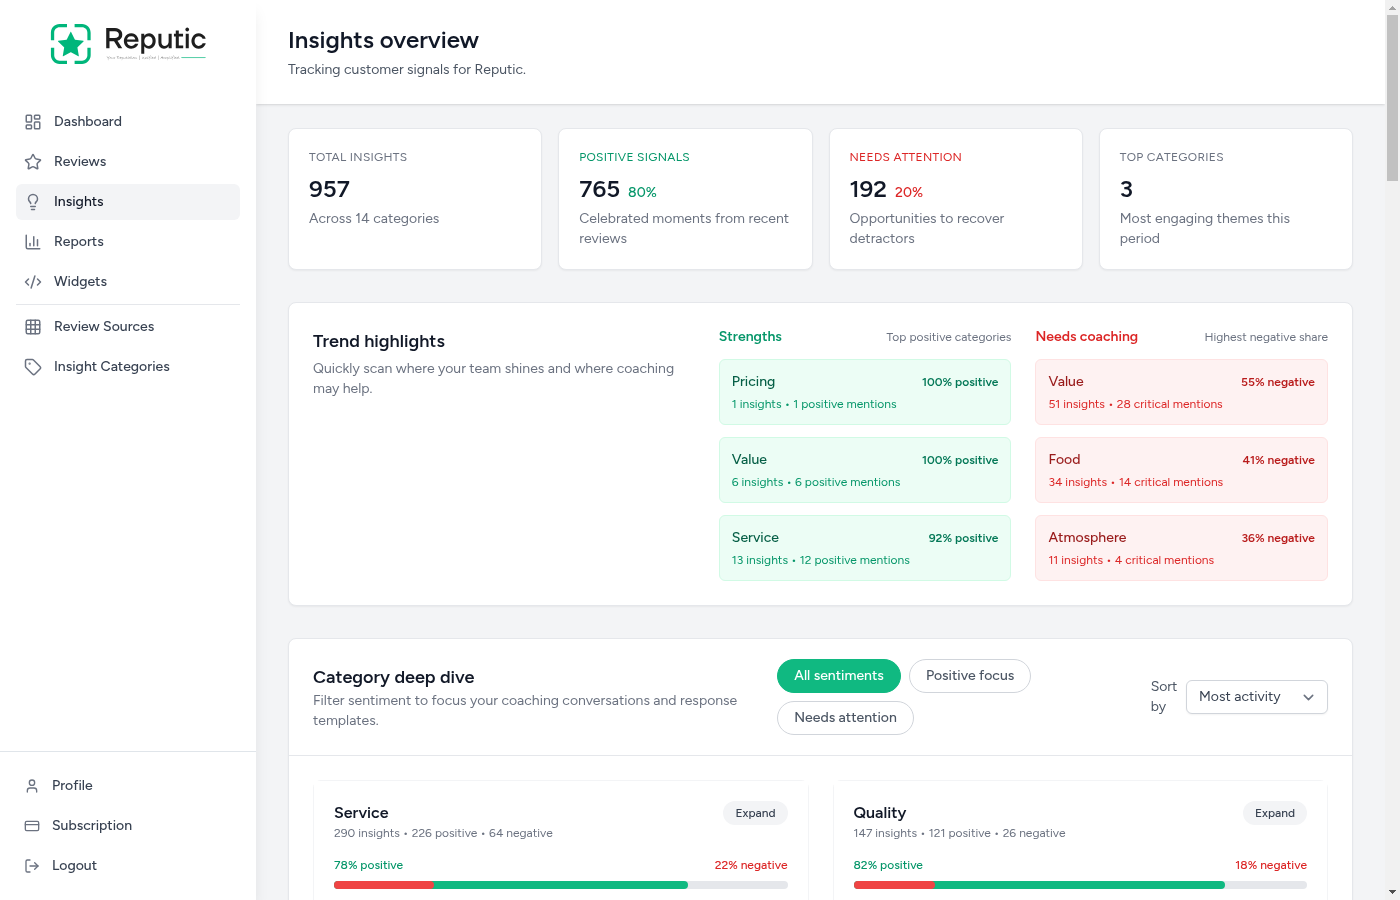
Task: Enable the All sentiments filter
Action: pos(838,676)
